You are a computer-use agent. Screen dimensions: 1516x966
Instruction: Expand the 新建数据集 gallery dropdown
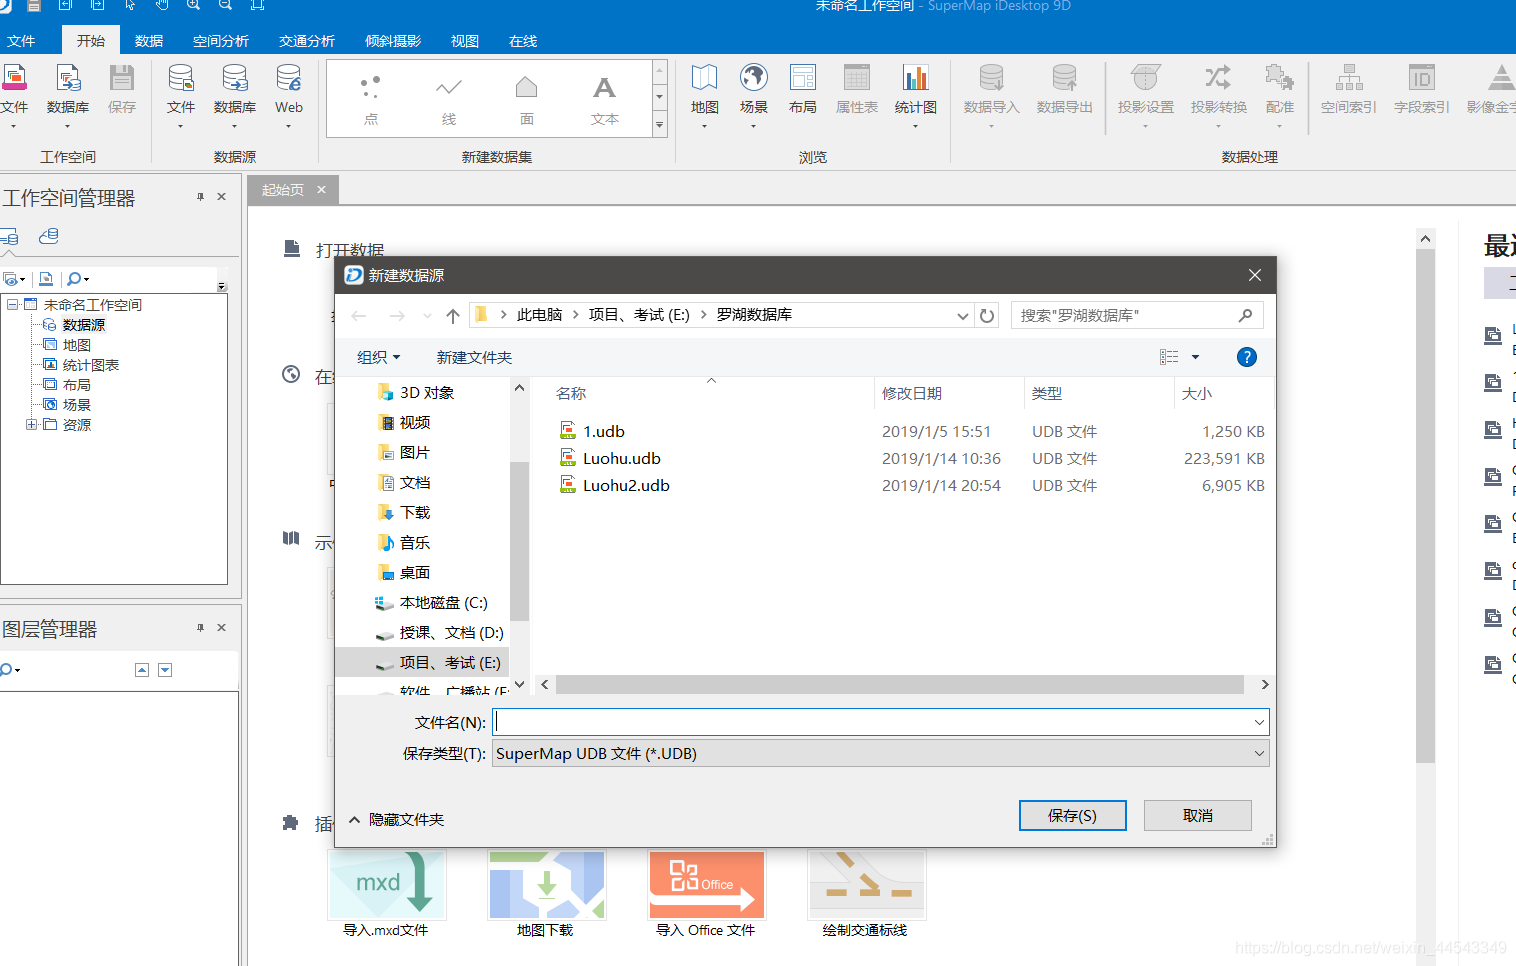click(660, 125)
